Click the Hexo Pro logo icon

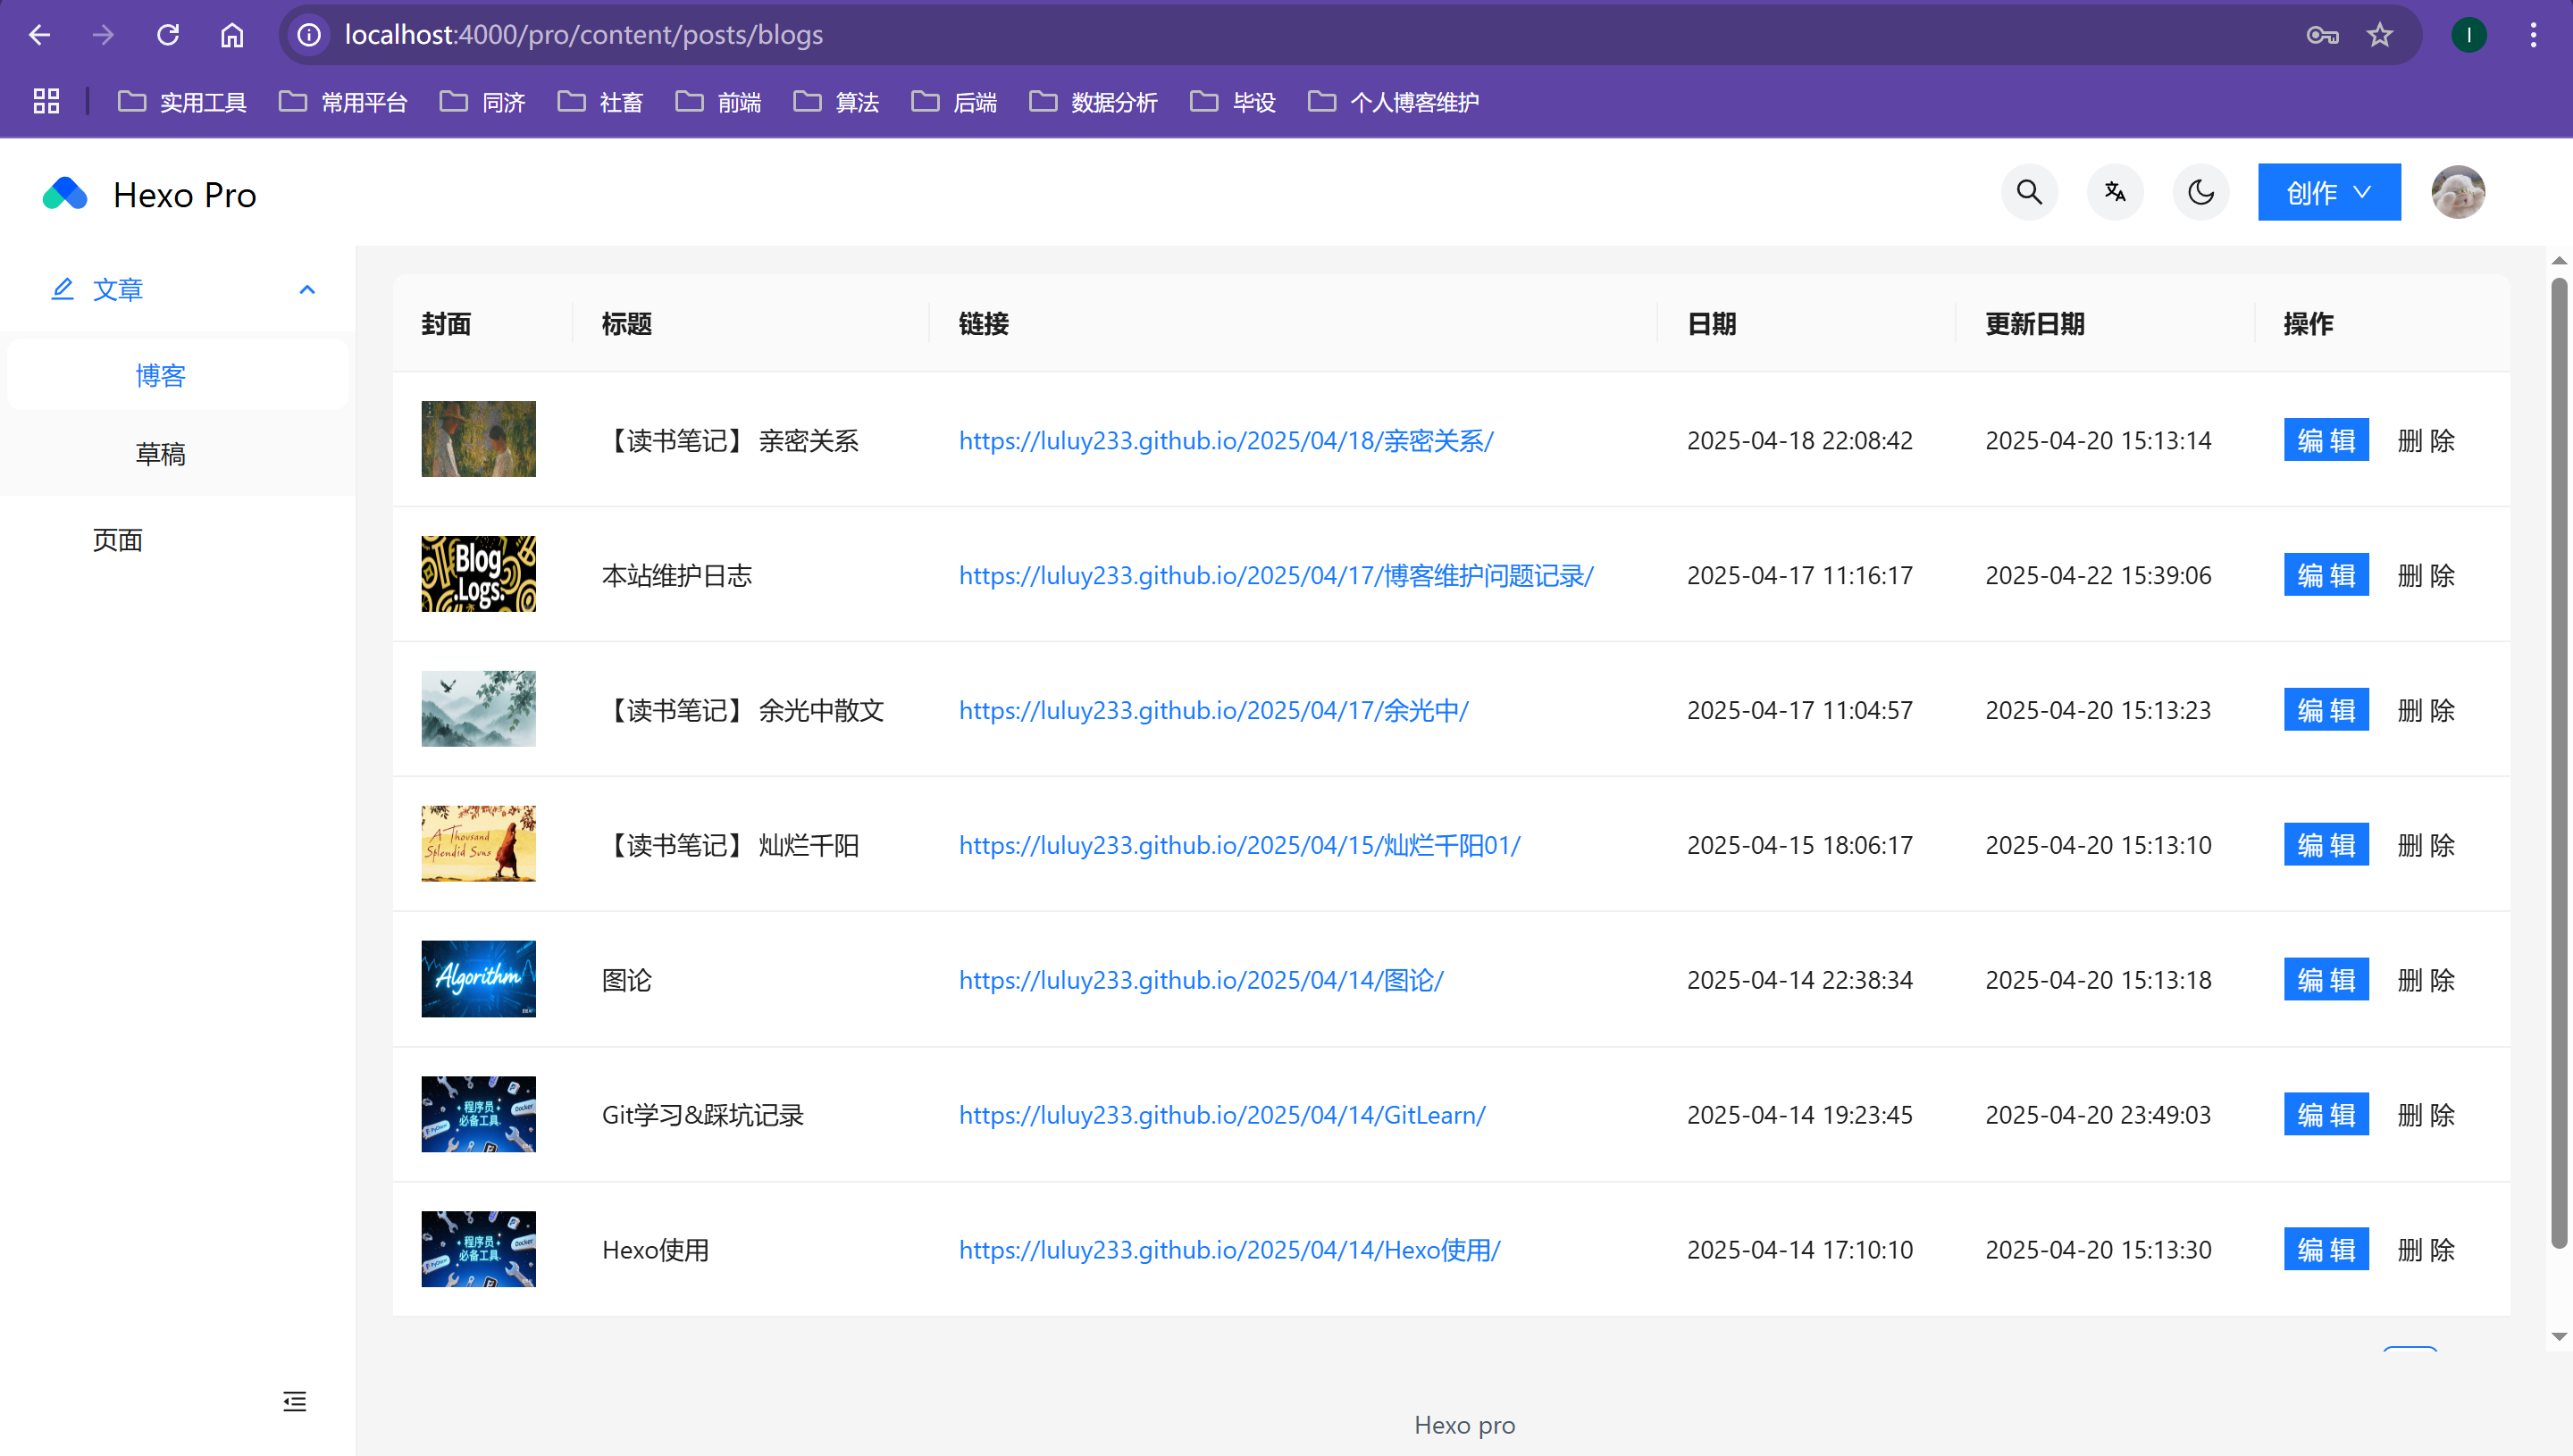click(x=65, y=194)
